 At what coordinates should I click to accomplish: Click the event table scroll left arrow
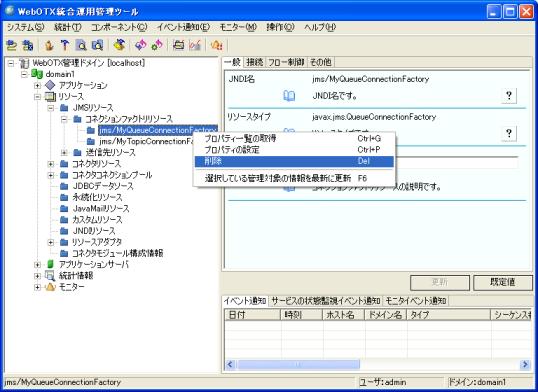coord(230,364)
